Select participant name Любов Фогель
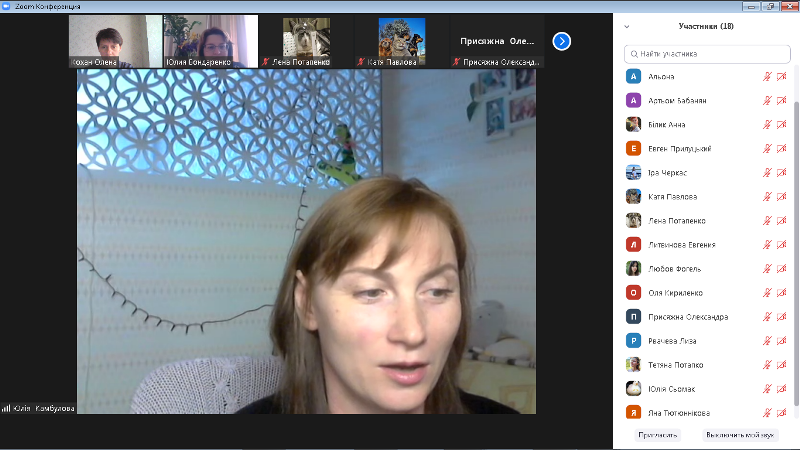This screenshot has height=450, width=800. 674,269
